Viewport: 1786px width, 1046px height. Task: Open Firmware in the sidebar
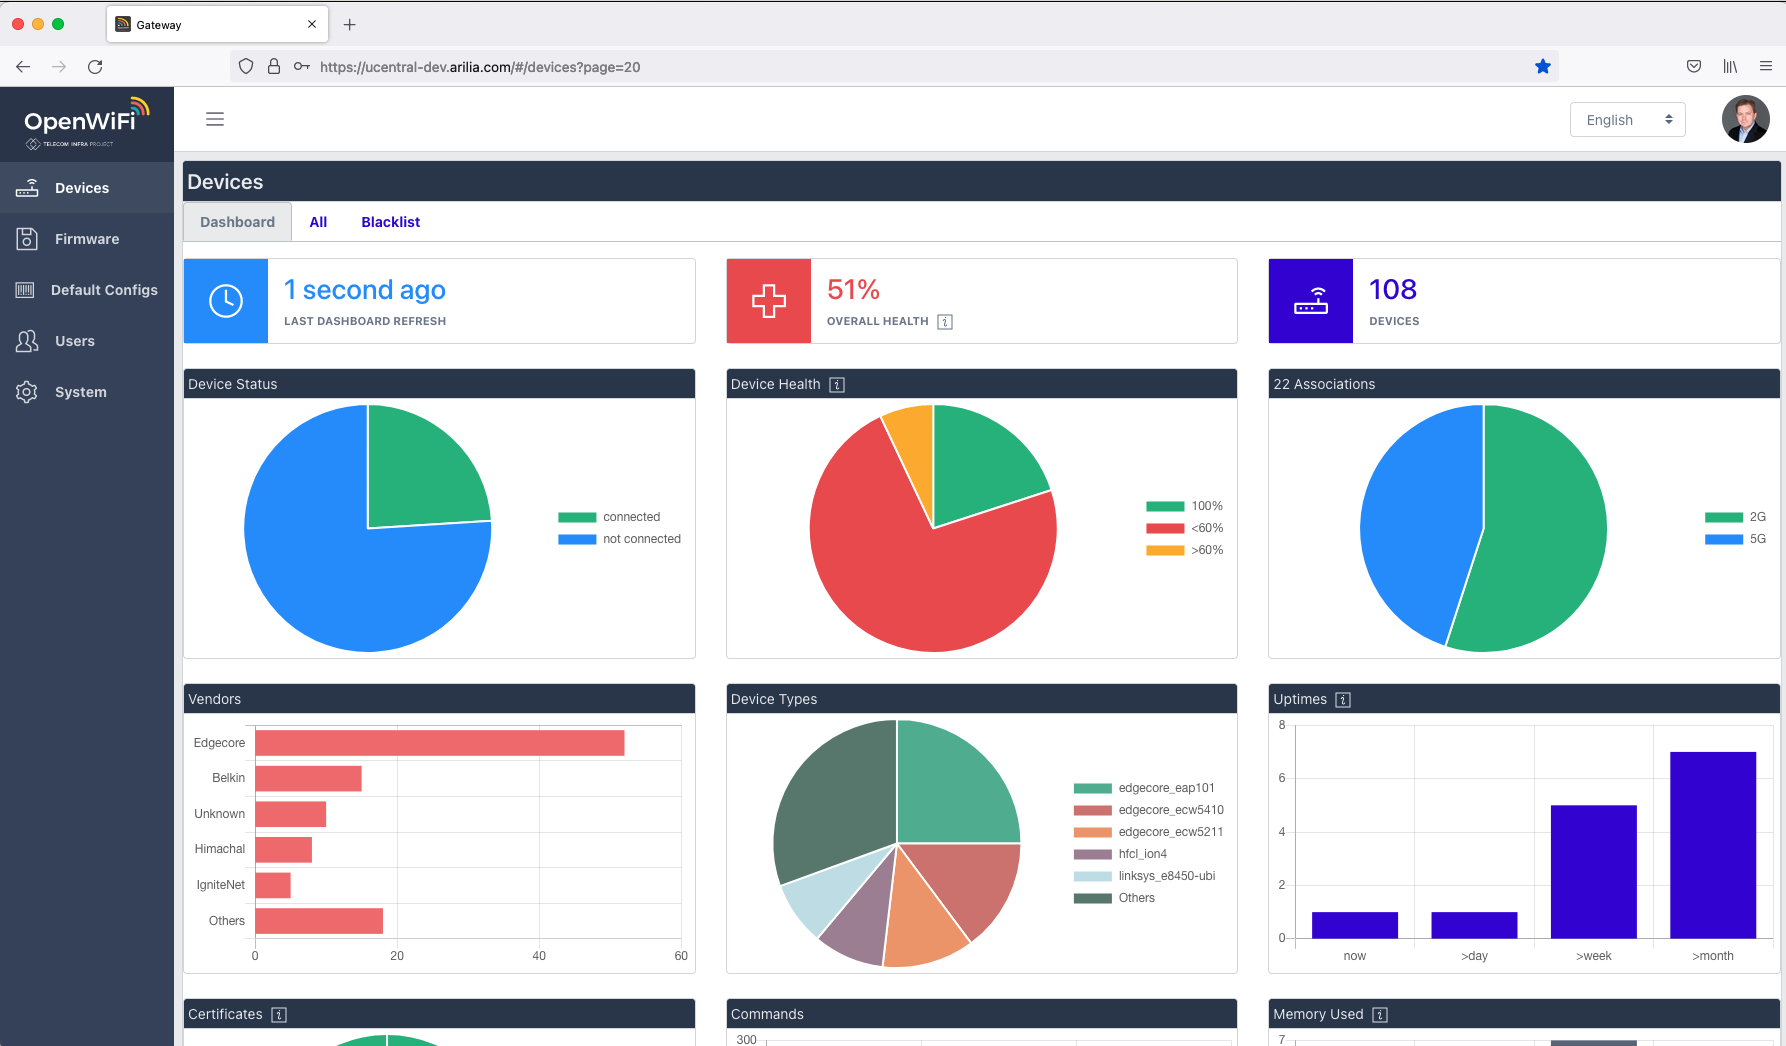tap(87, 239)
